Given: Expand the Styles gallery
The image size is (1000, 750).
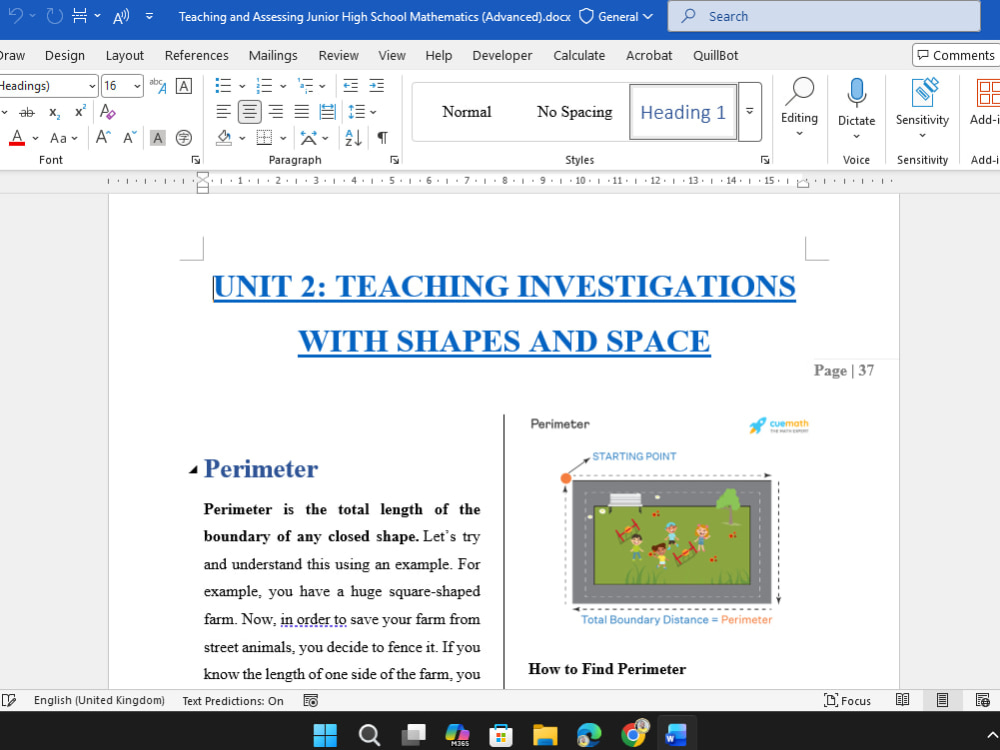Looking at the screenshot, I should tap(750, 112).
